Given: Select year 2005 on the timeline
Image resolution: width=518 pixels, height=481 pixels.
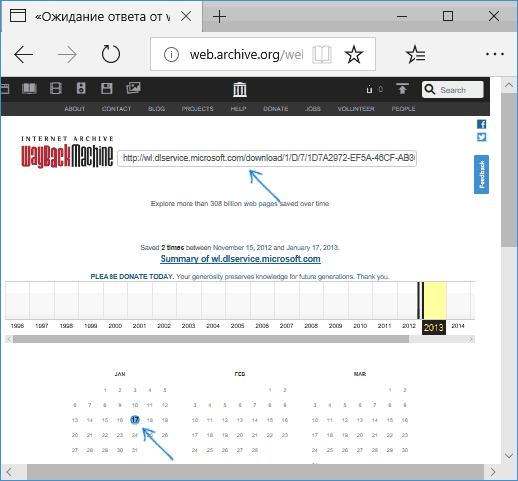Looking at the screenshot, I should [x=237, y=326].
